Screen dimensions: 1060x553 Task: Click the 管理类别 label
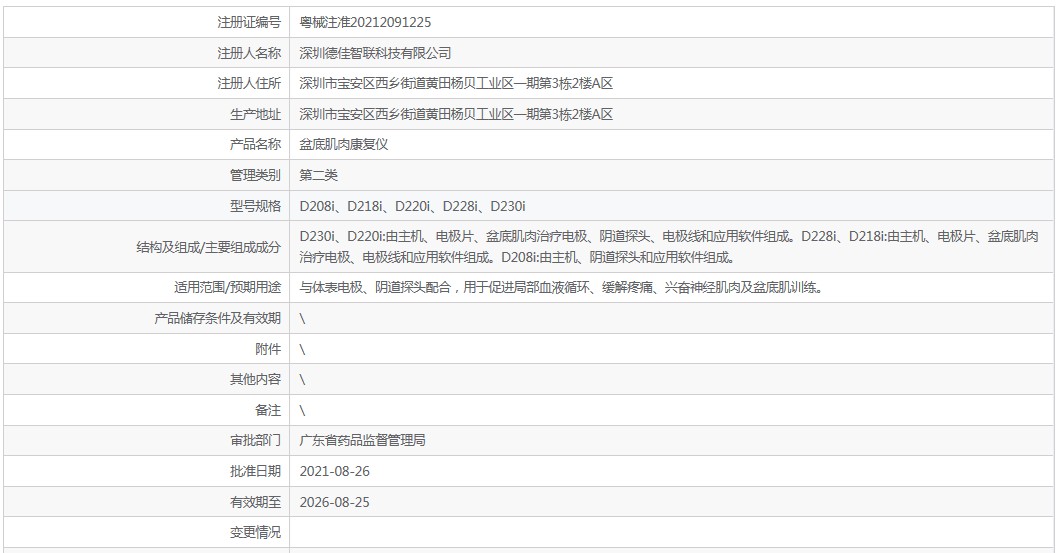255,175
